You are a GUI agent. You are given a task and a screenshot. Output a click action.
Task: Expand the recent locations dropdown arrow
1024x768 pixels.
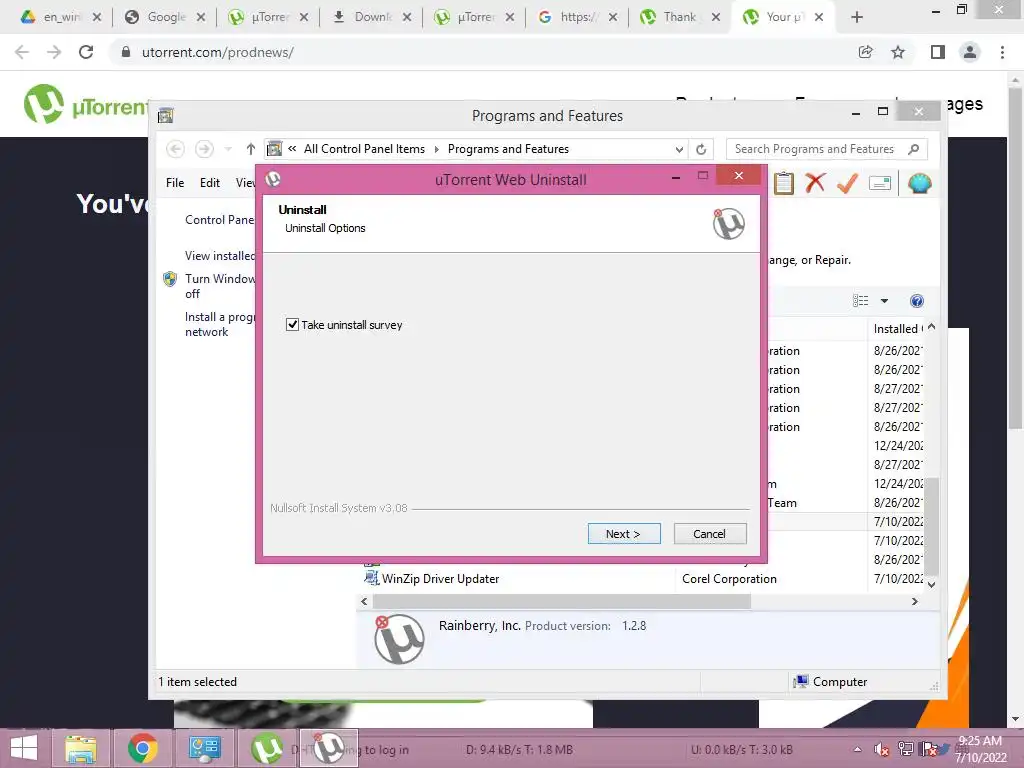pos(228,149)
